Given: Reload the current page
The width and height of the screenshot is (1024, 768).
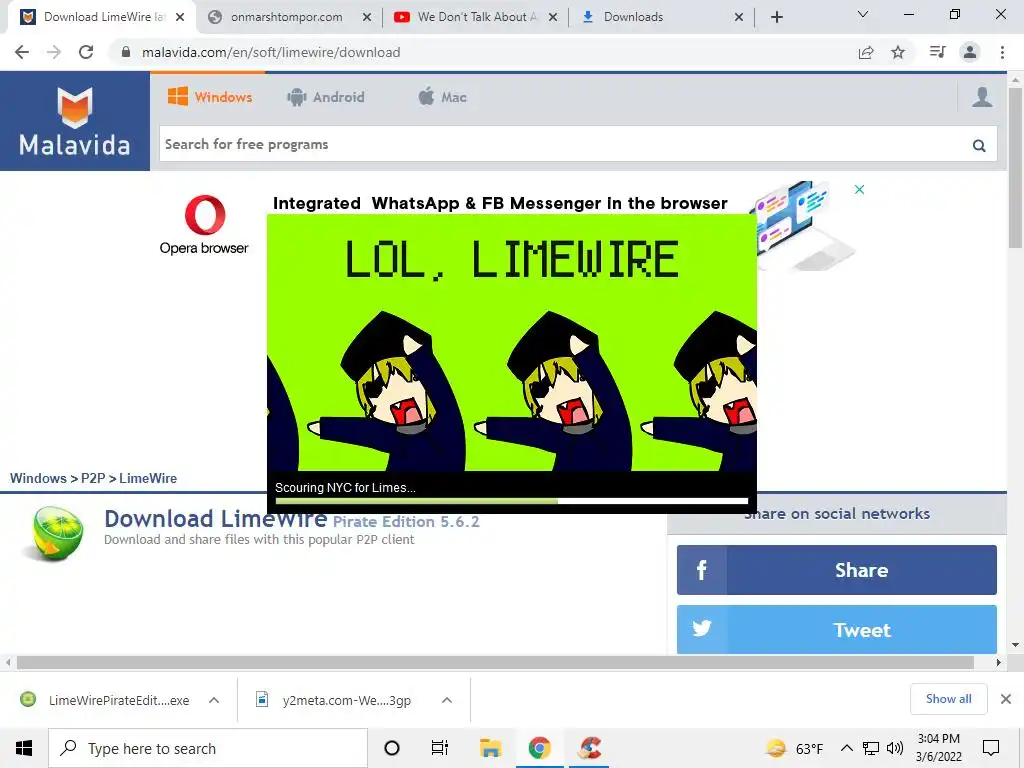Looking at the screenshot, I should 86,52.
